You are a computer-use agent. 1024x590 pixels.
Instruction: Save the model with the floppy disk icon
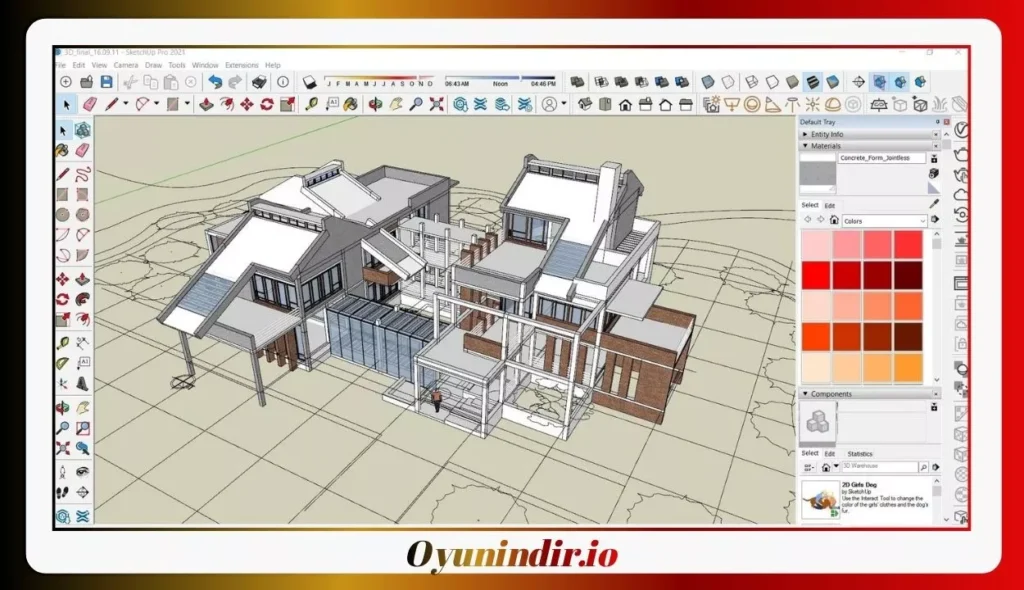pyautogui.click(x=106, y=82)
